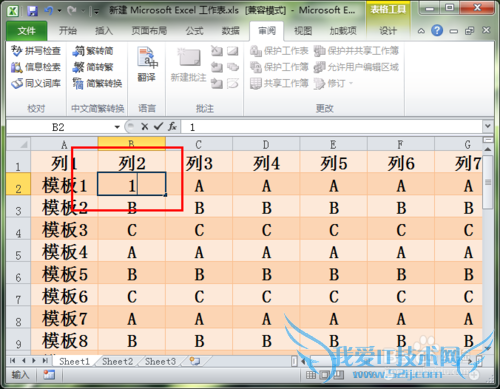Open the Customize Quick Access Toolbar dropdown

pyautogui.click(x=96, y=12)
